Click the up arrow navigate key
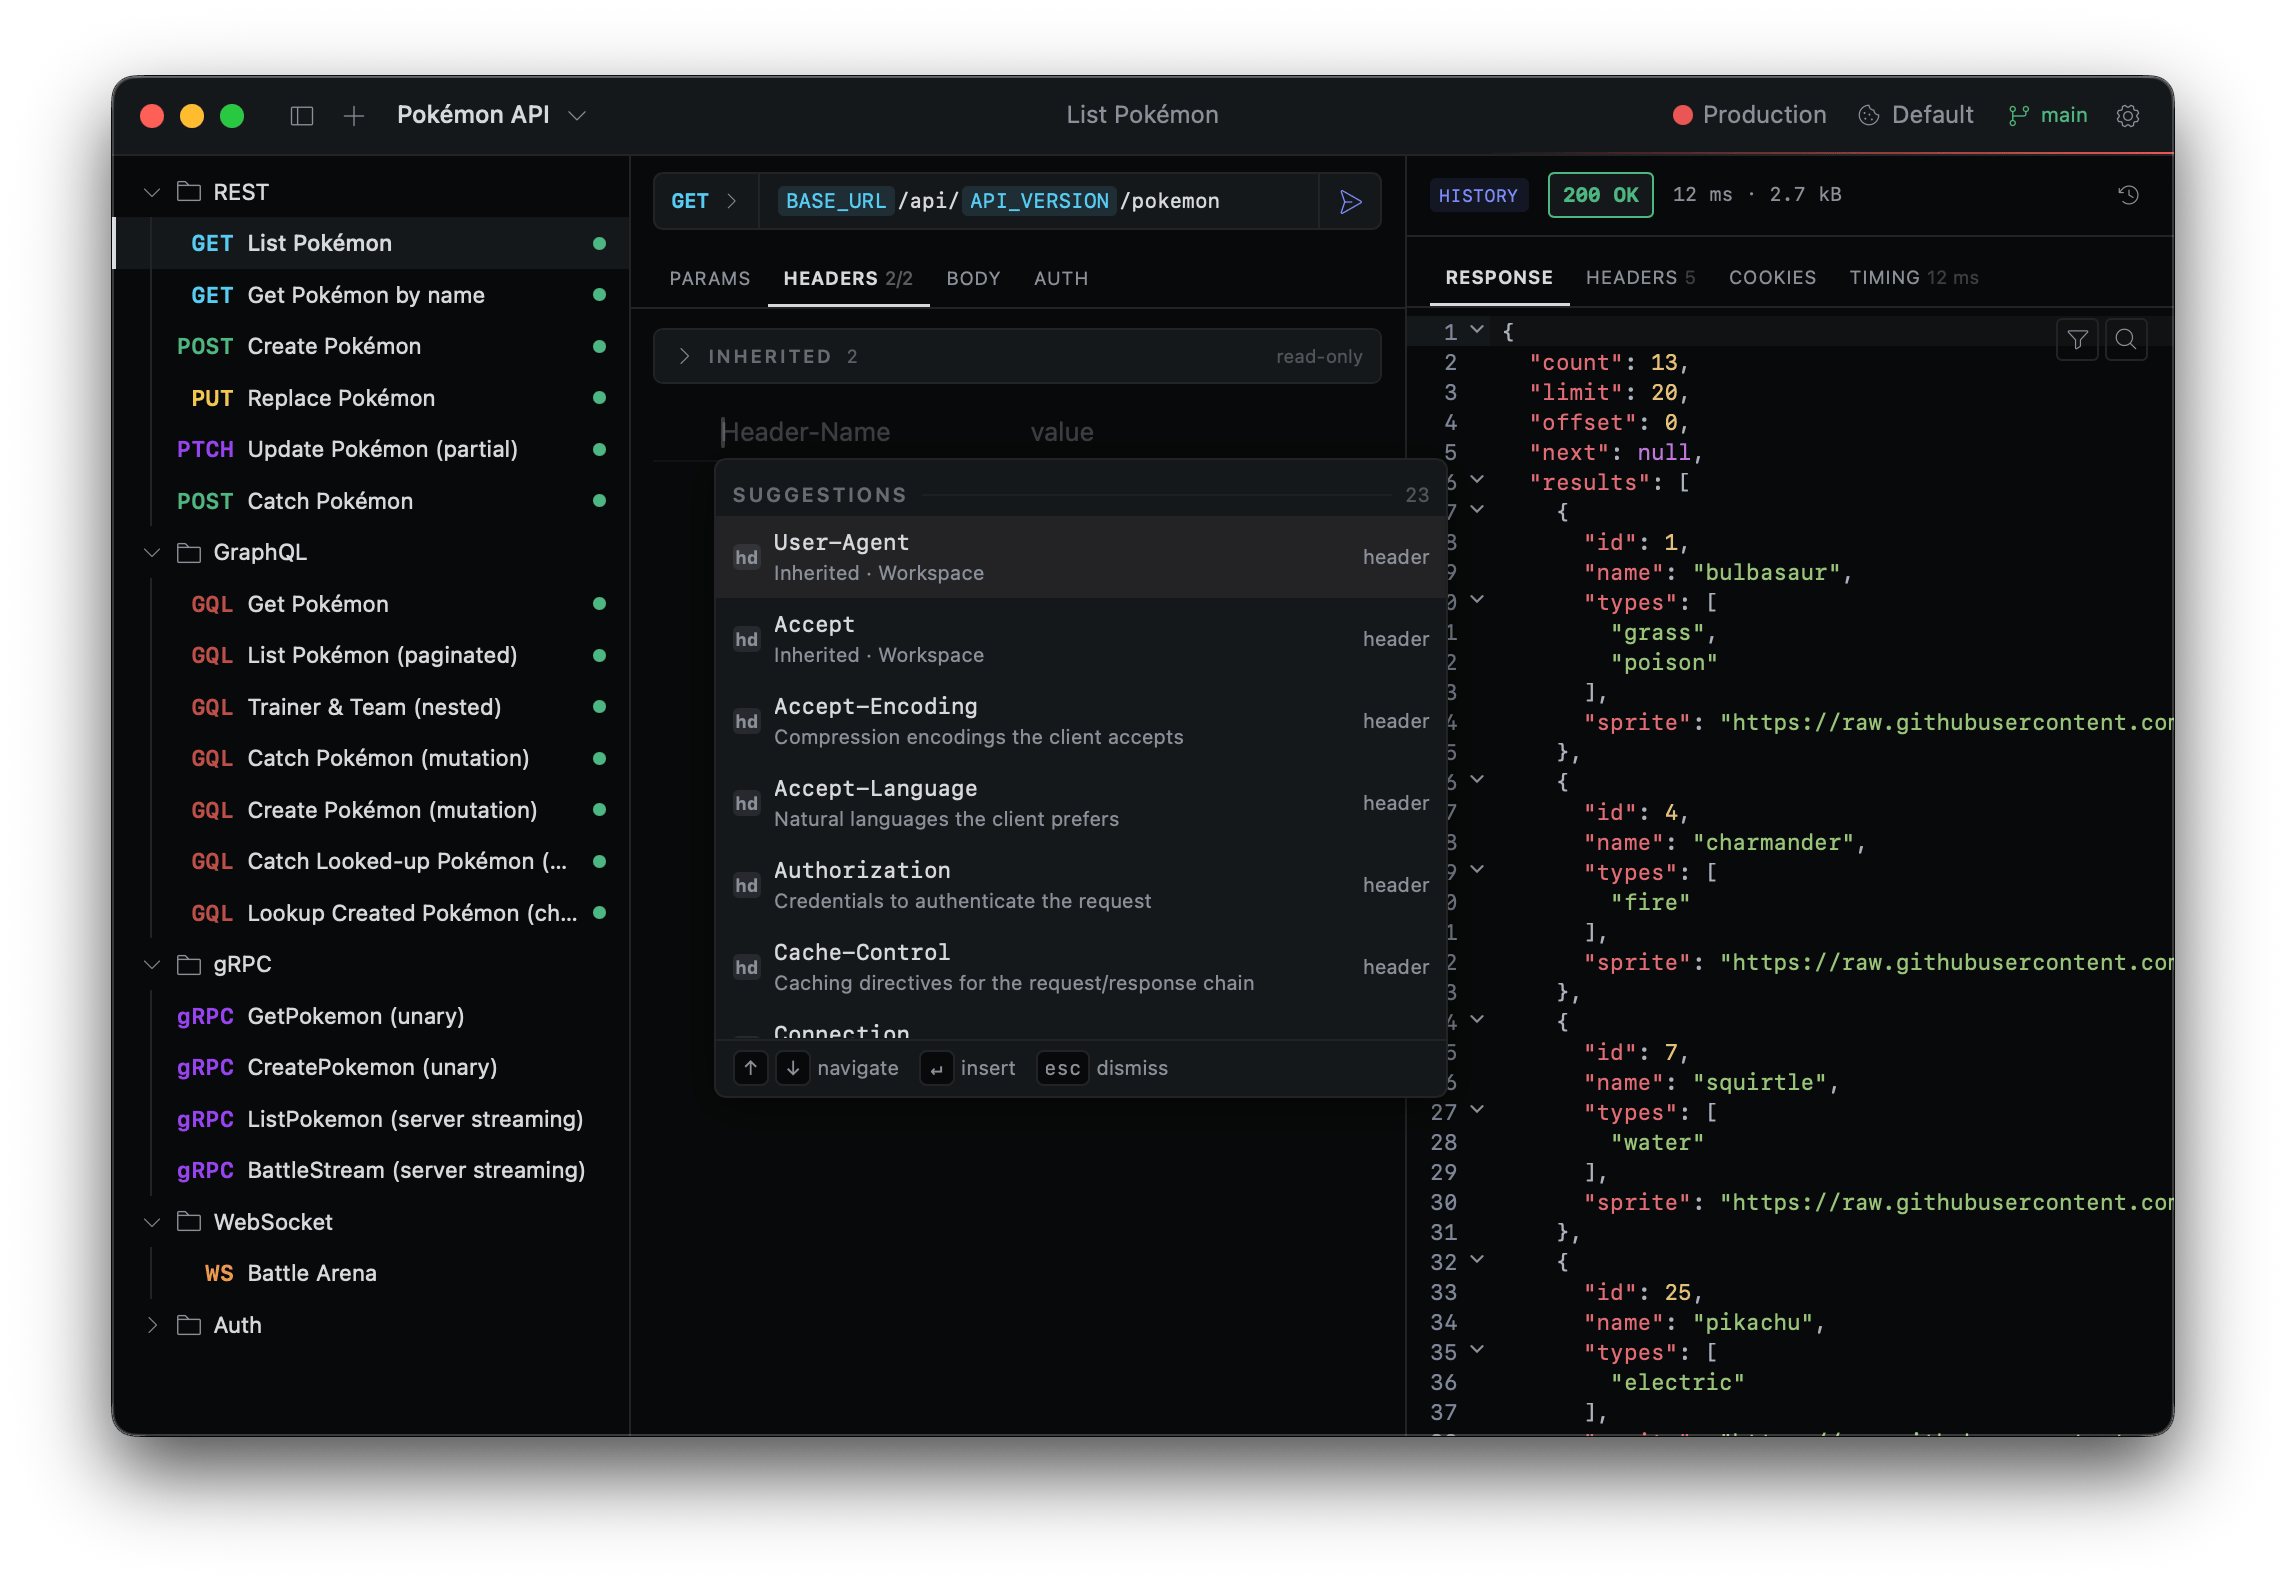 click(750, 1068)
